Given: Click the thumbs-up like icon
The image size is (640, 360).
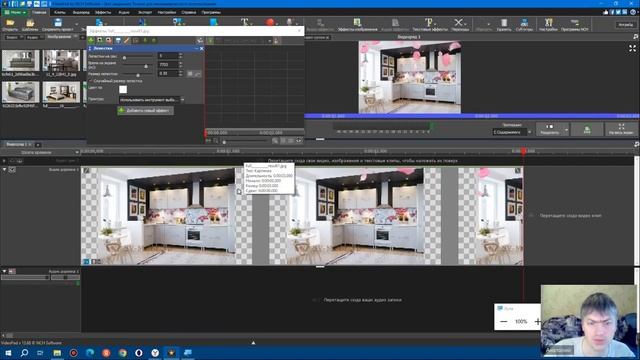Looking at the screenshot, I should [x=605, y=12].
